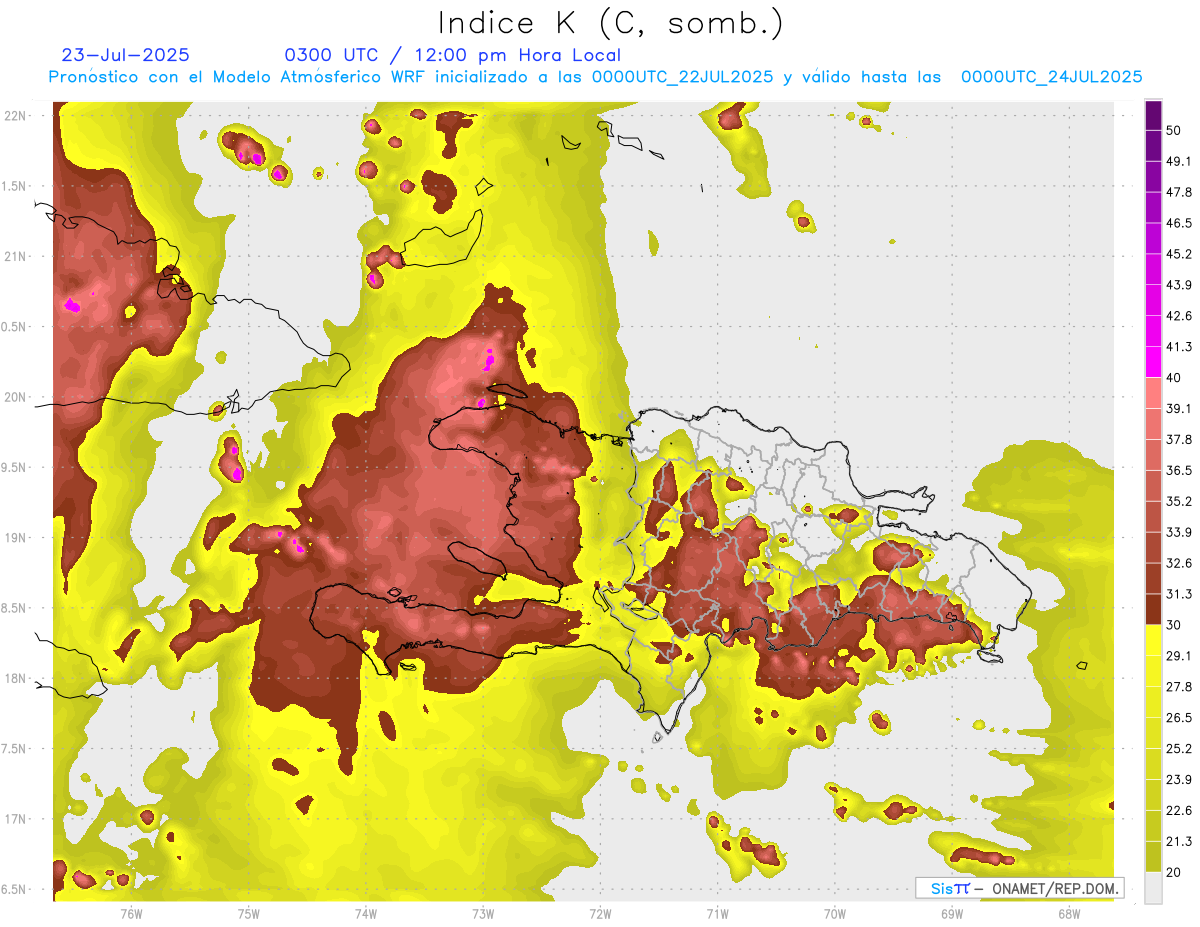Screen dimensions: 1200x927
Task: Click the "74W" longitude axis label
Action: coord(366,914)
